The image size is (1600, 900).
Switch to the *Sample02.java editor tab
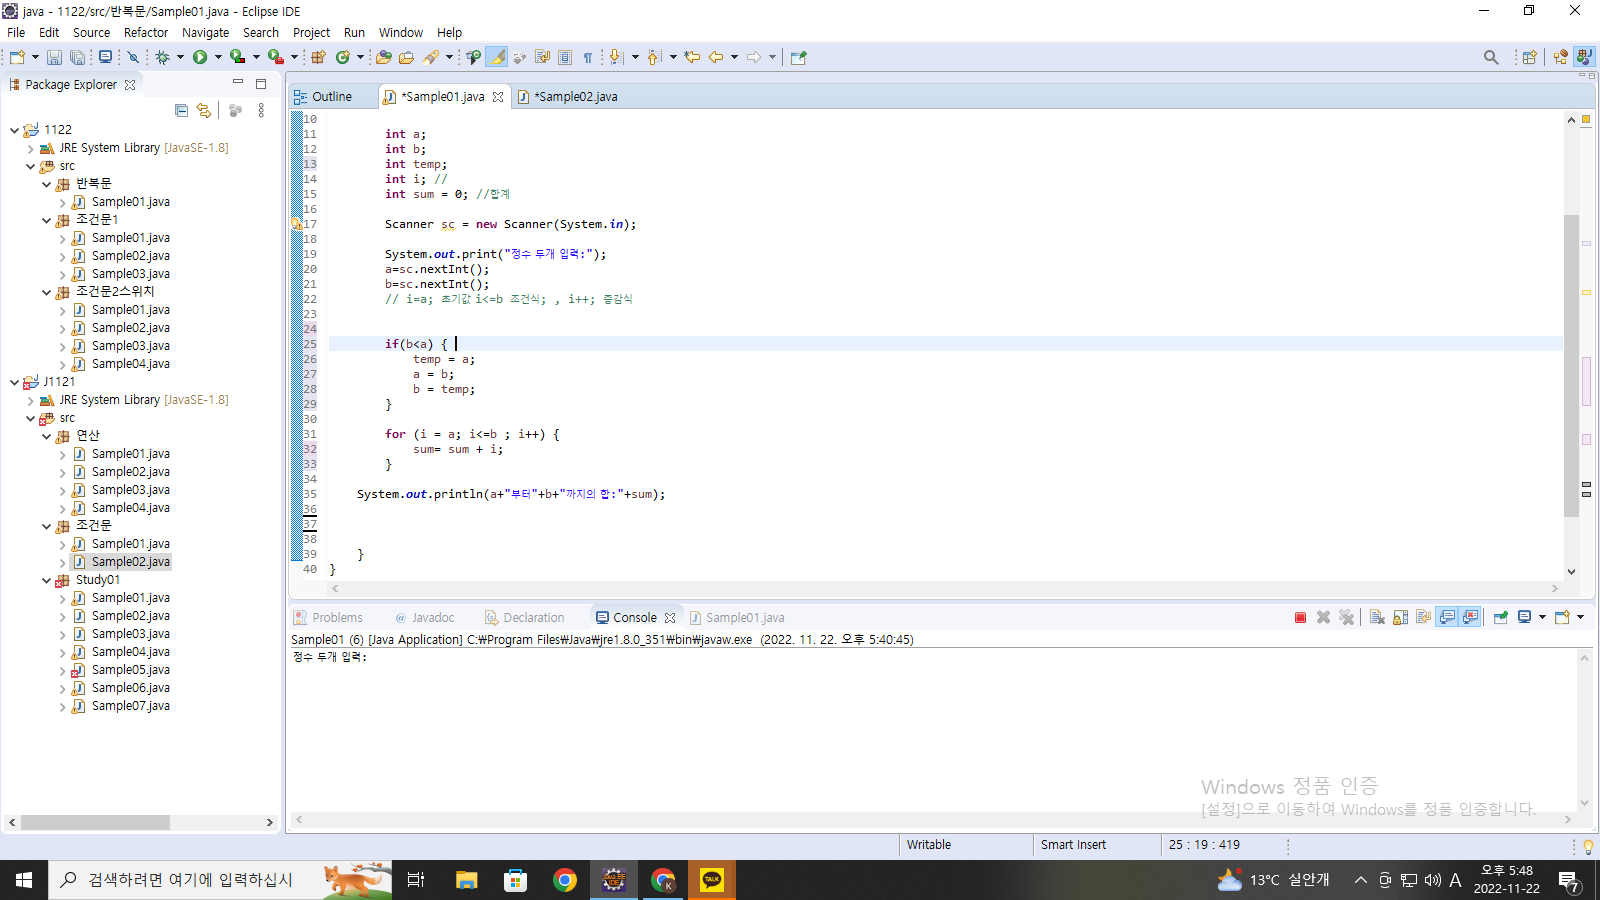(x=568, y=97)
